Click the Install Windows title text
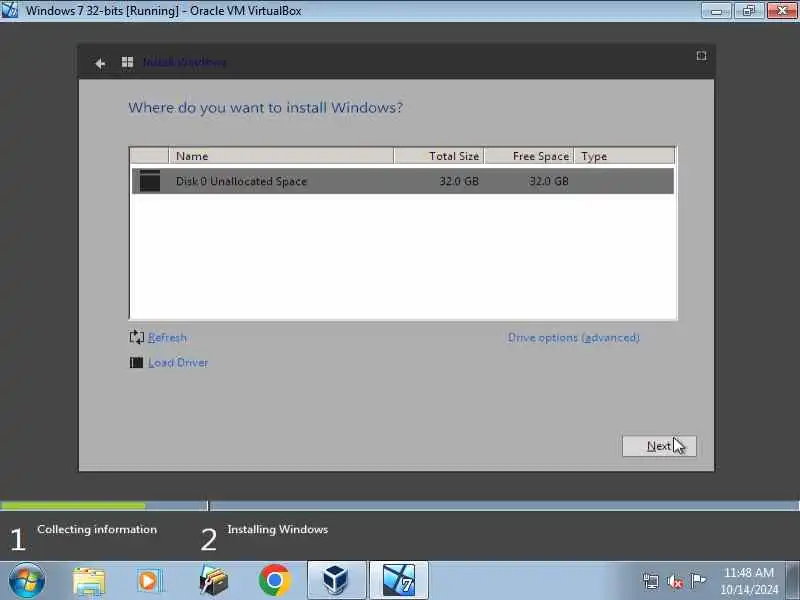Image resolution: width=800 pixels, height=600 pixels. click(184, 62)
